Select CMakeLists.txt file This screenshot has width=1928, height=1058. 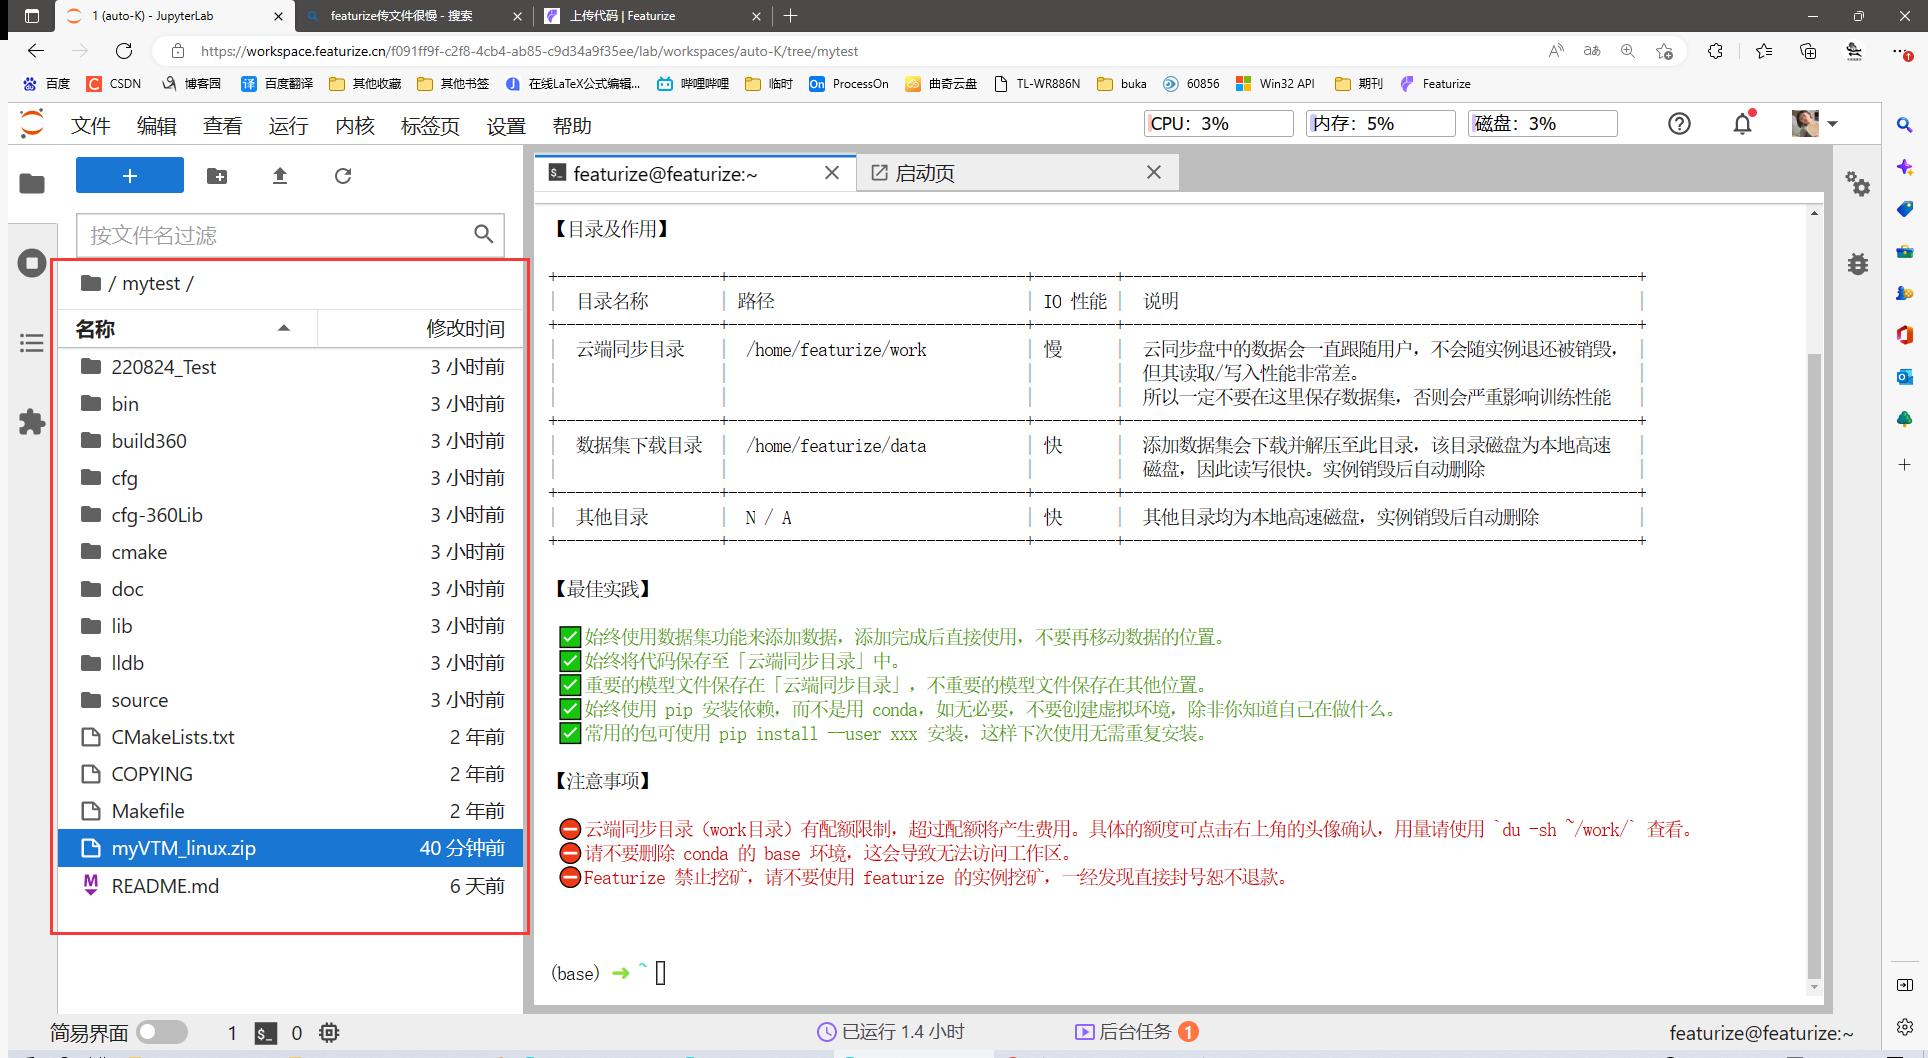[x=290, y=737]
